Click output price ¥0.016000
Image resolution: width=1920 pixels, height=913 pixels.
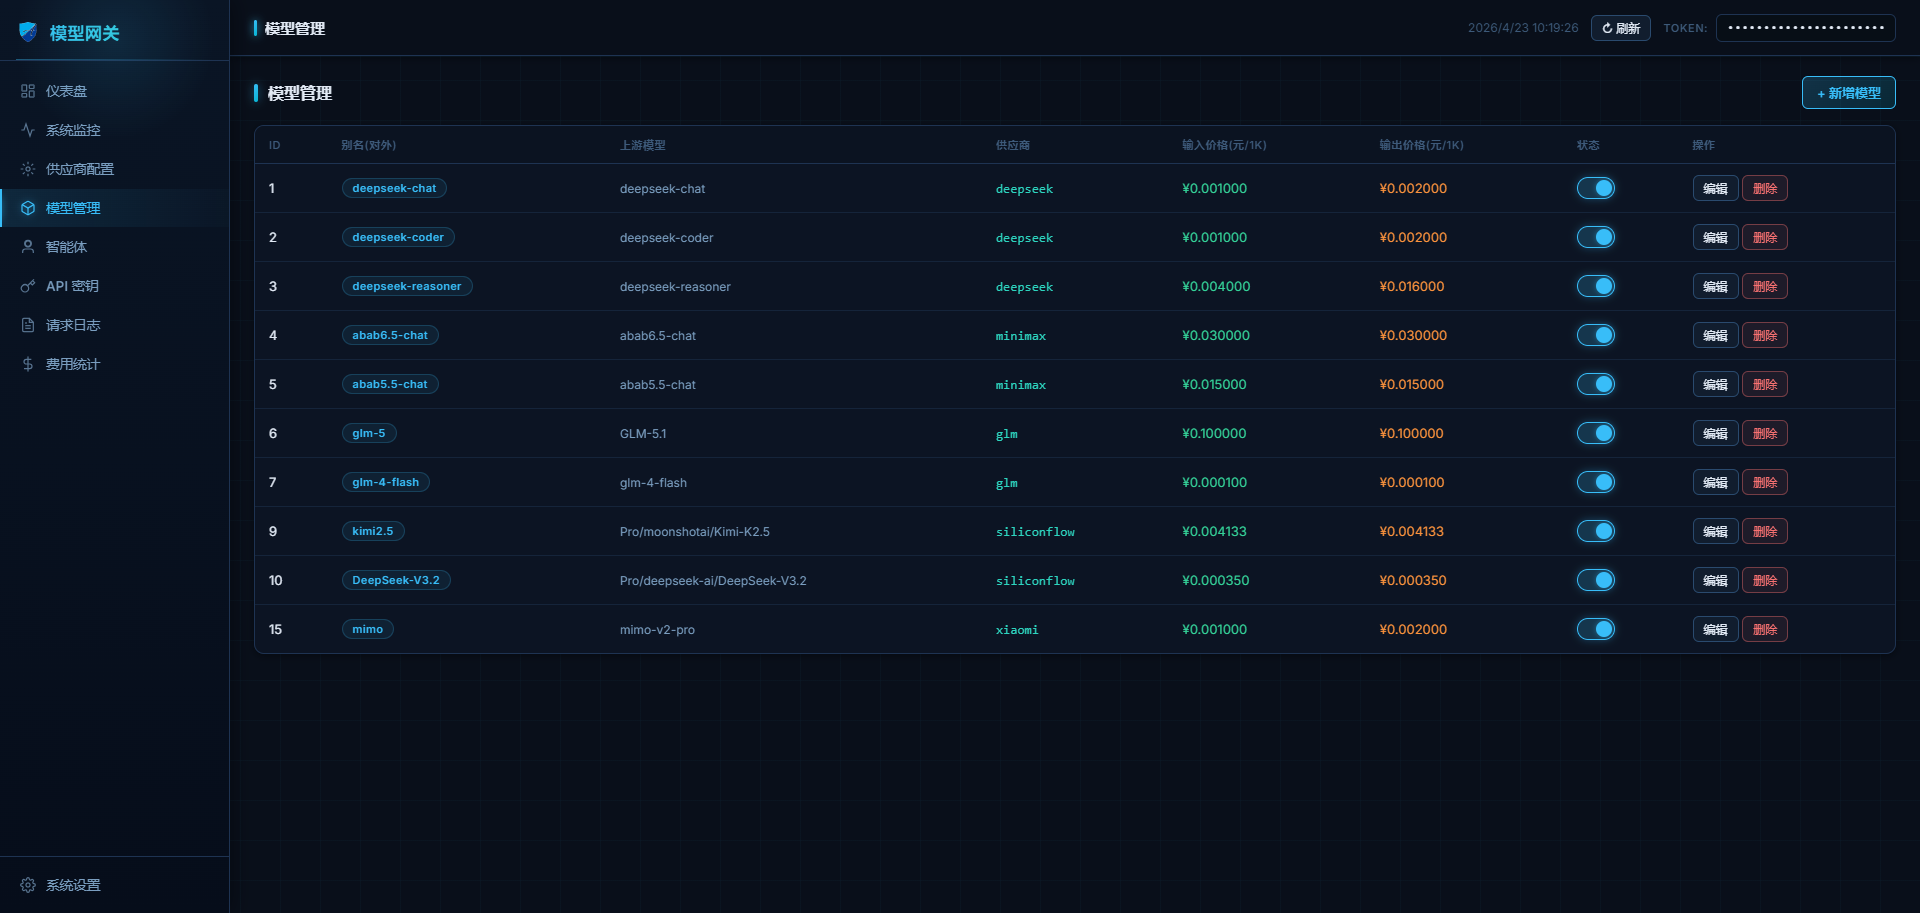1412,286
